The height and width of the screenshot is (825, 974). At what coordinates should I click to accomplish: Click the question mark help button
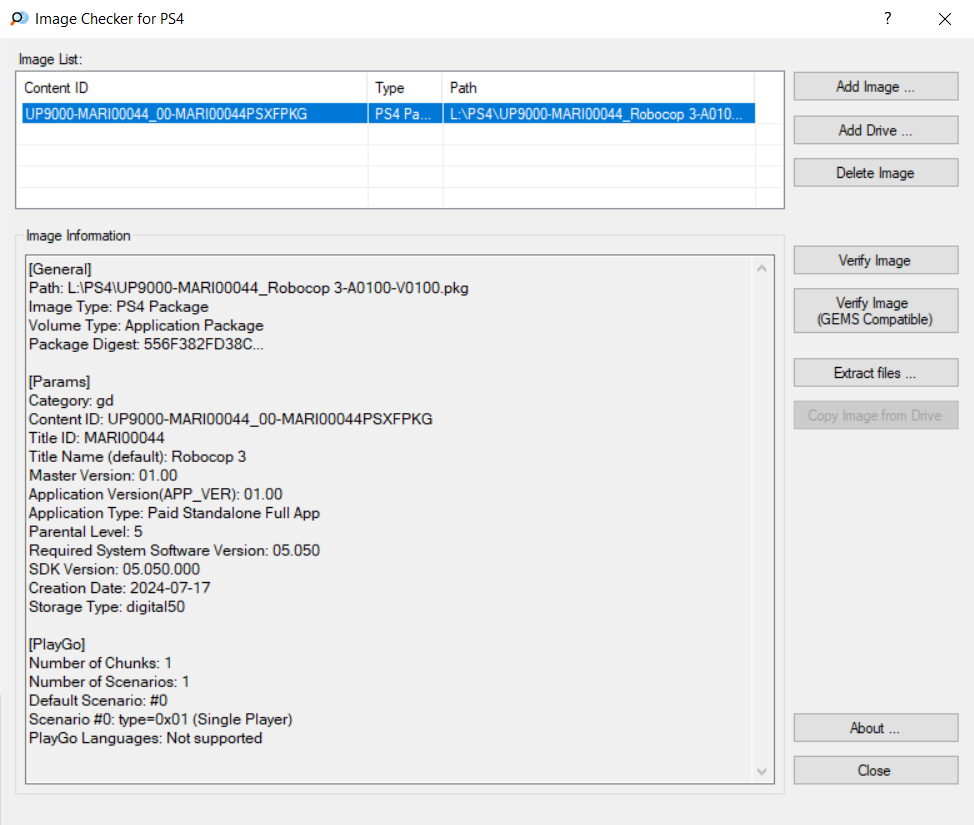(x=887, y=19)
